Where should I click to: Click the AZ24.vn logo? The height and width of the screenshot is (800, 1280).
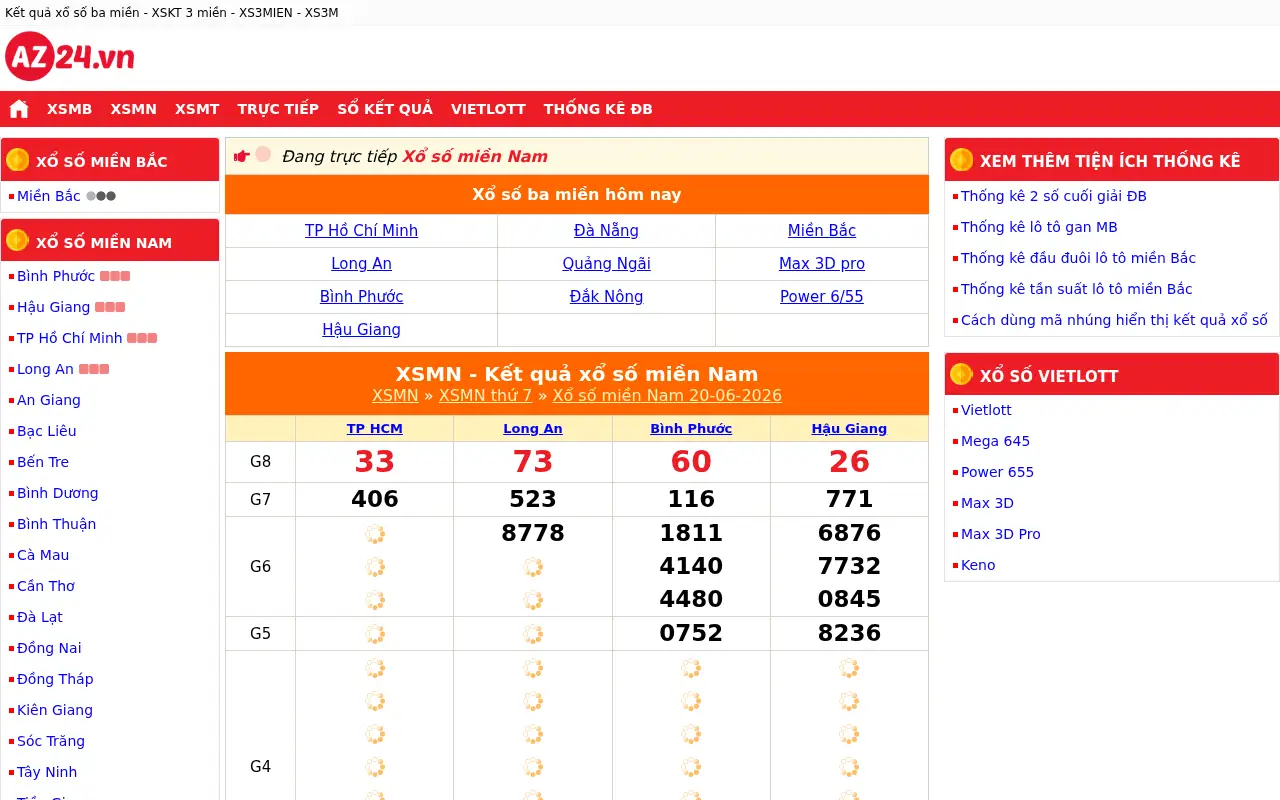click(70, 57)
